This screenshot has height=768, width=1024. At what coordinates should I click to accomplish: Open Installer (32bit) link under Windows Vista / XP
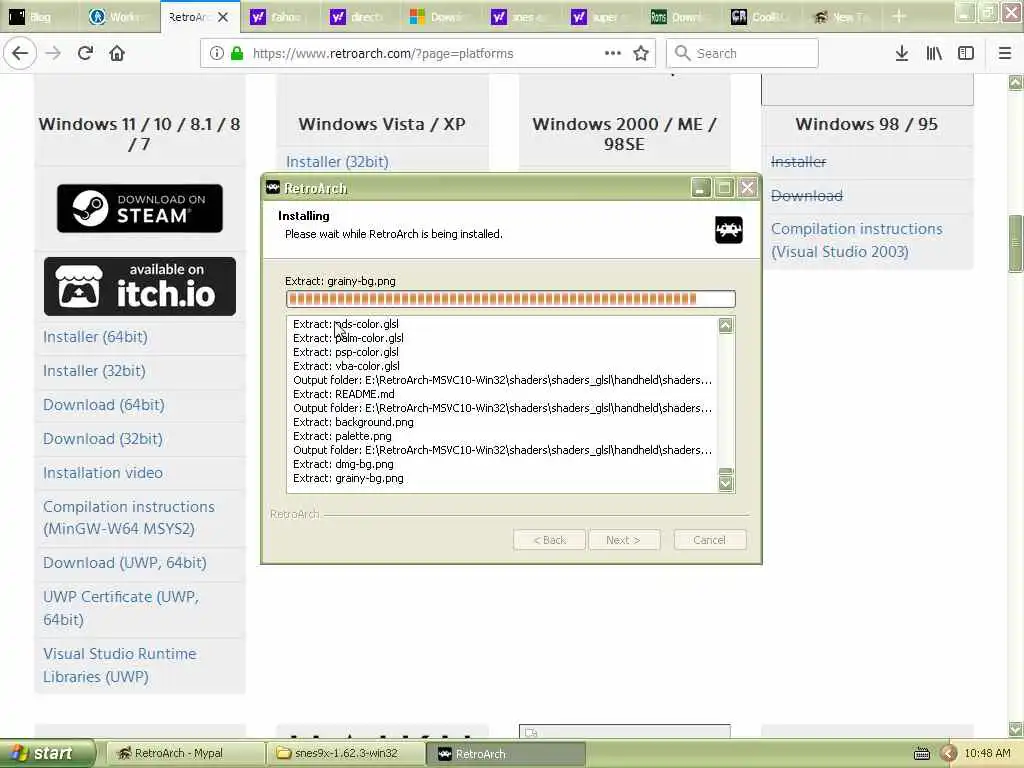(x=337, y=161)
